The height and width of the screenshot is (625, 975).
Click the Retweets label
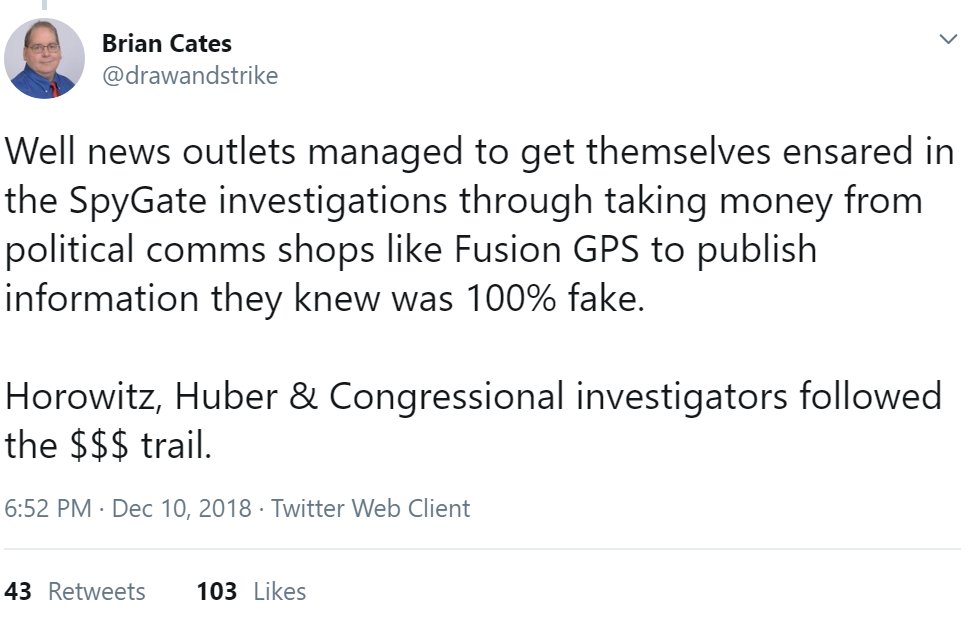(97, 591)
